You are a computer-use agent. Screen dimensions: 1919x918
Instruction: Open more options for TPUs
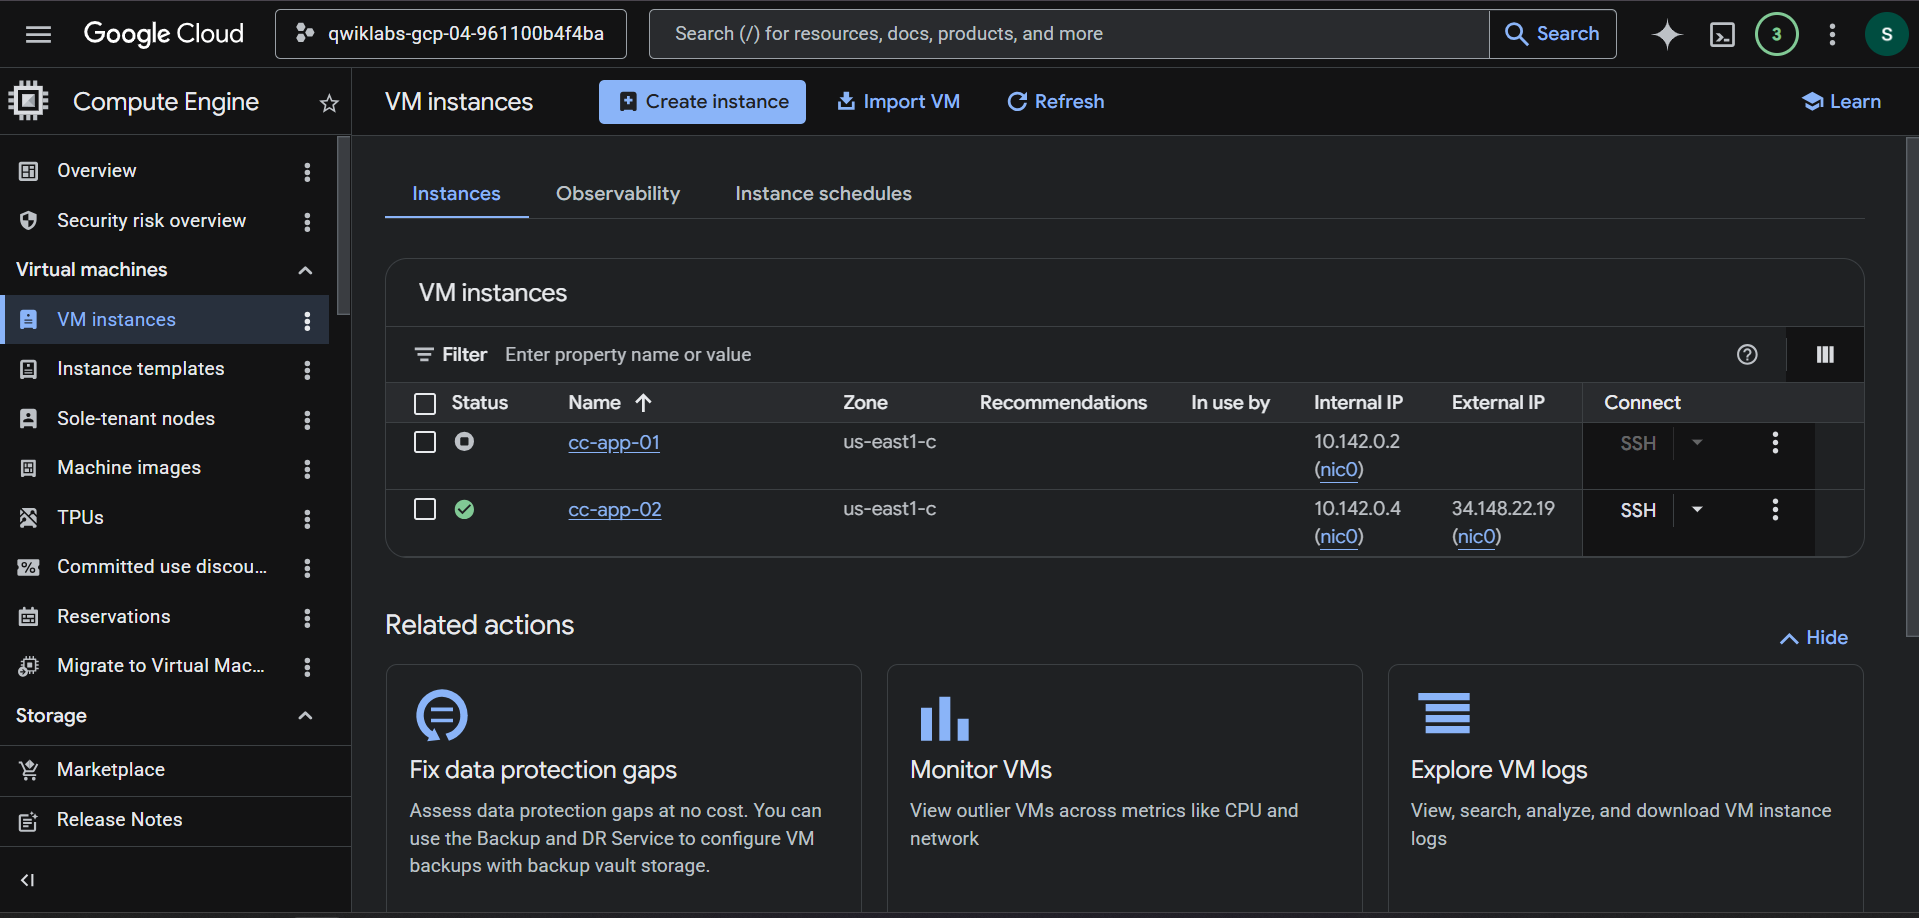click(307, 519)
